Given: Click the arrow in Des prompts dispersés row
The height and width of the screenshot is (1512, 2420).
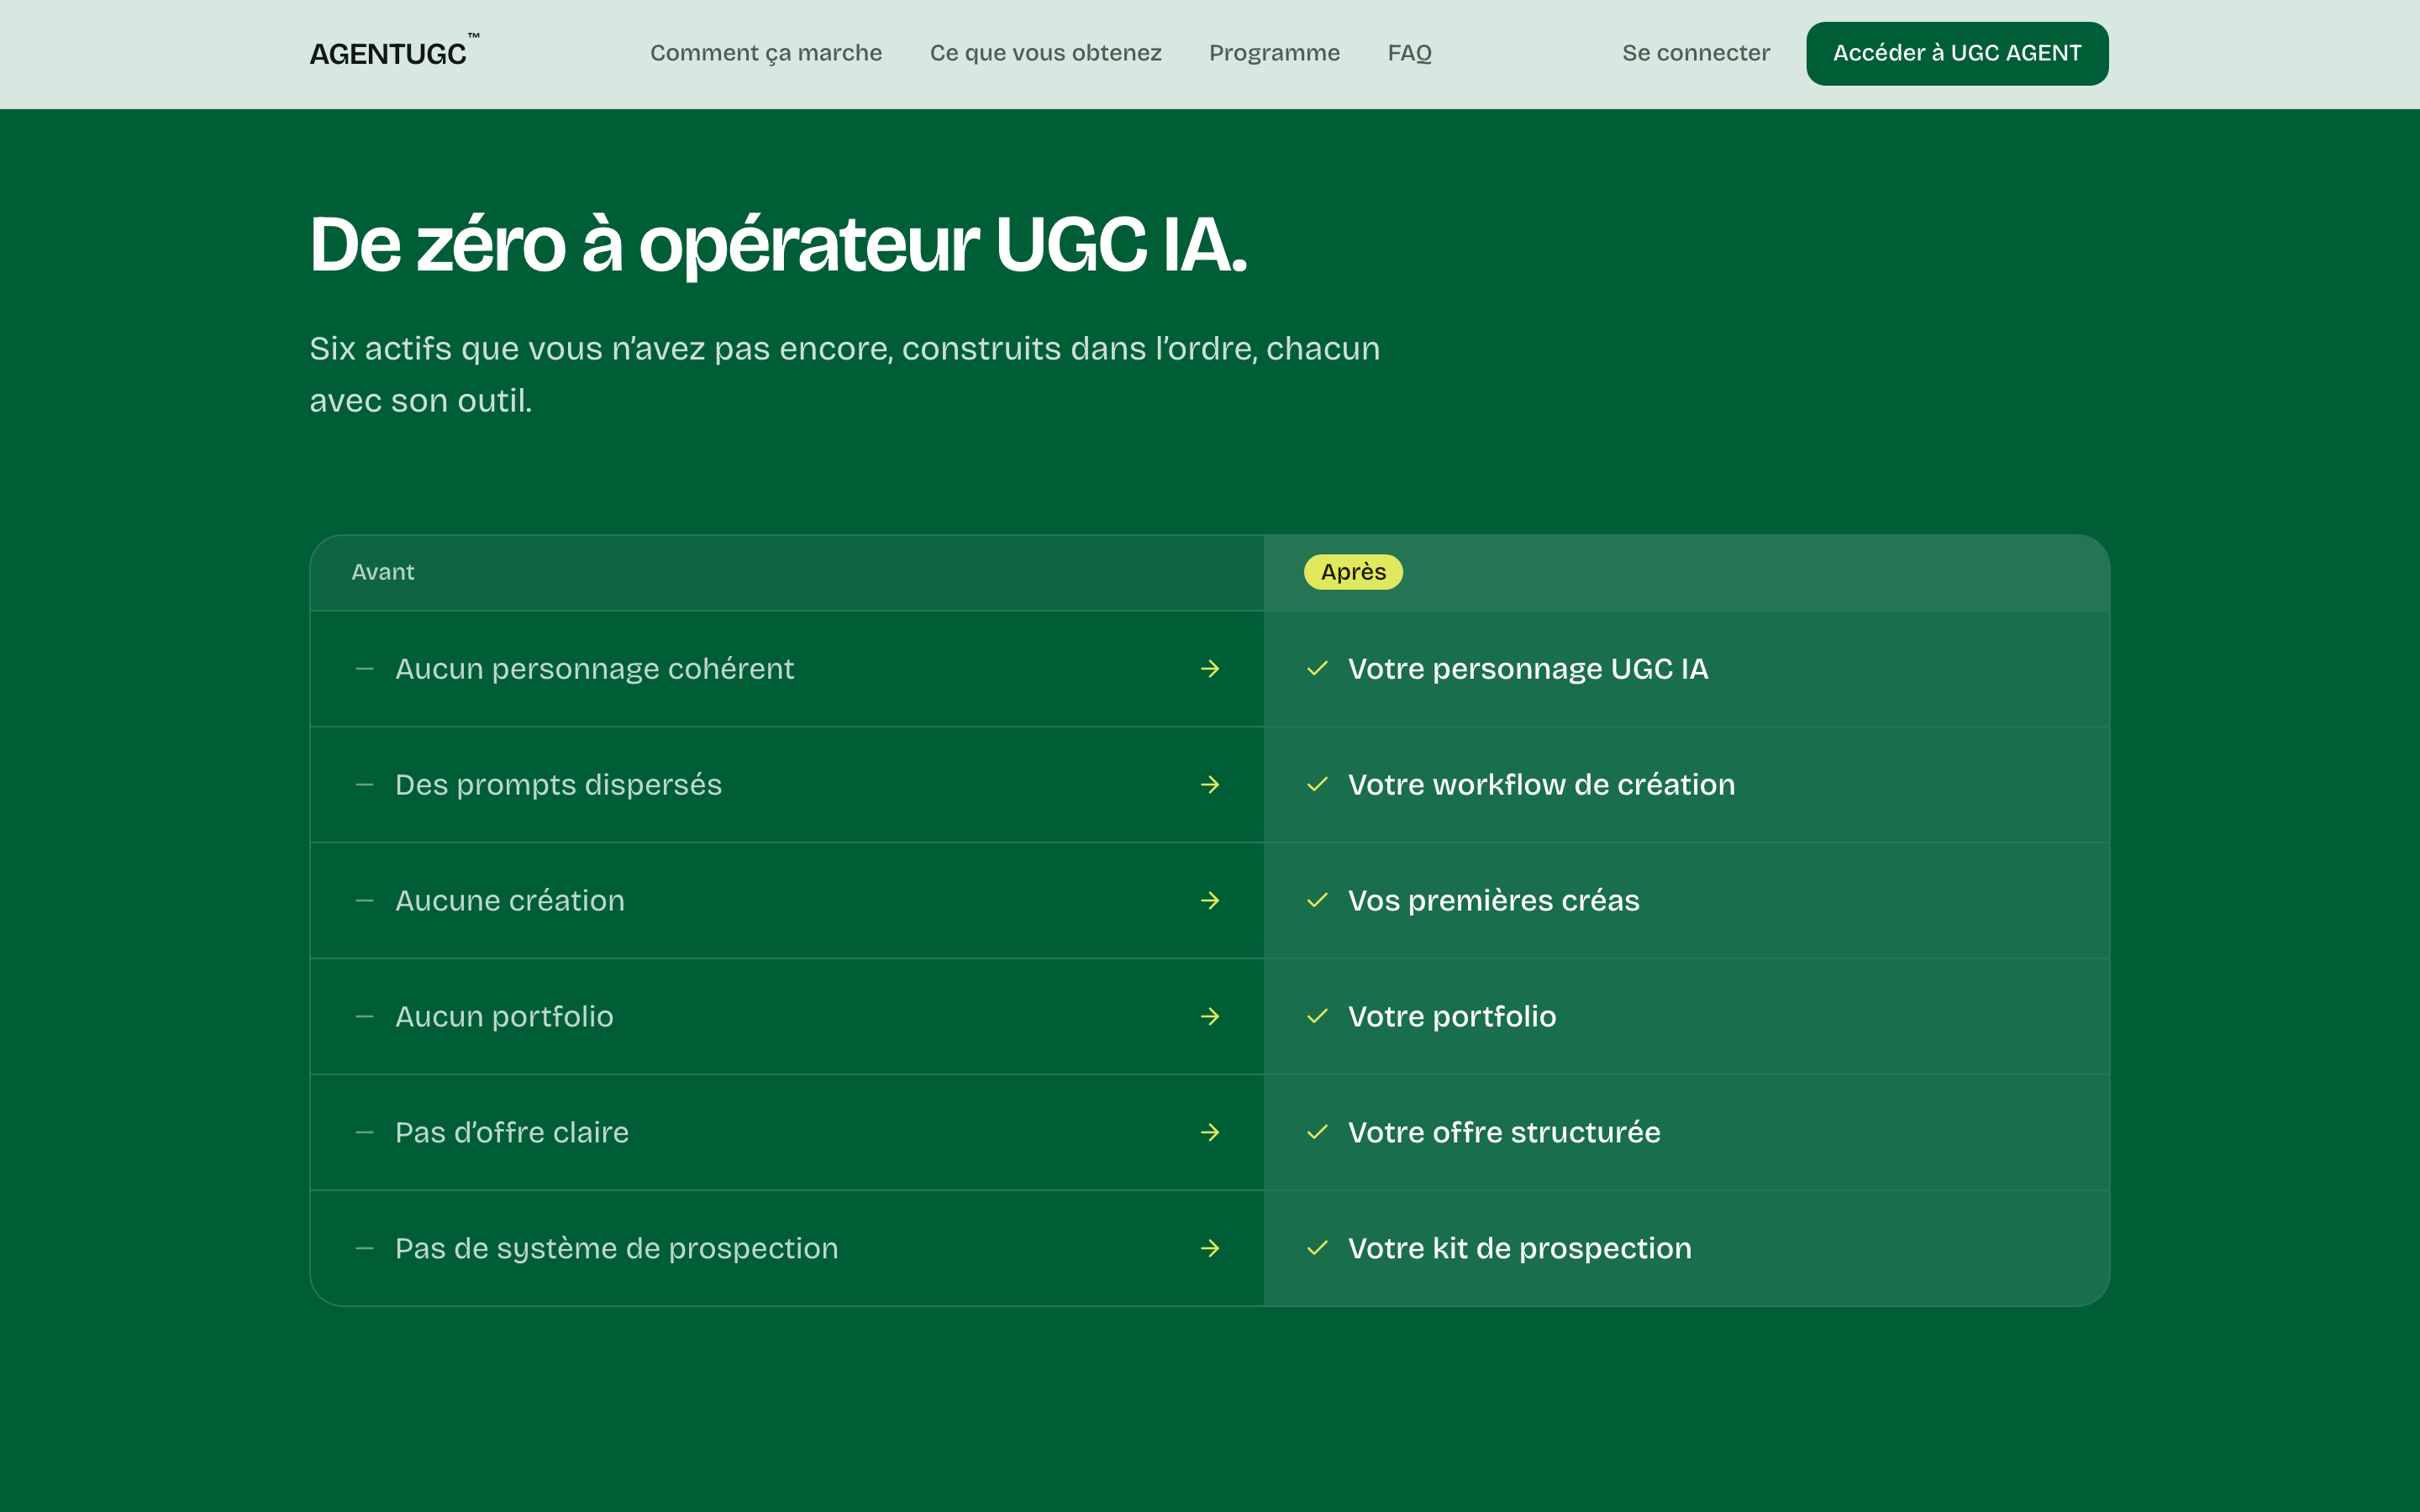Looking at the screenshot, I should coord(1210,784).
